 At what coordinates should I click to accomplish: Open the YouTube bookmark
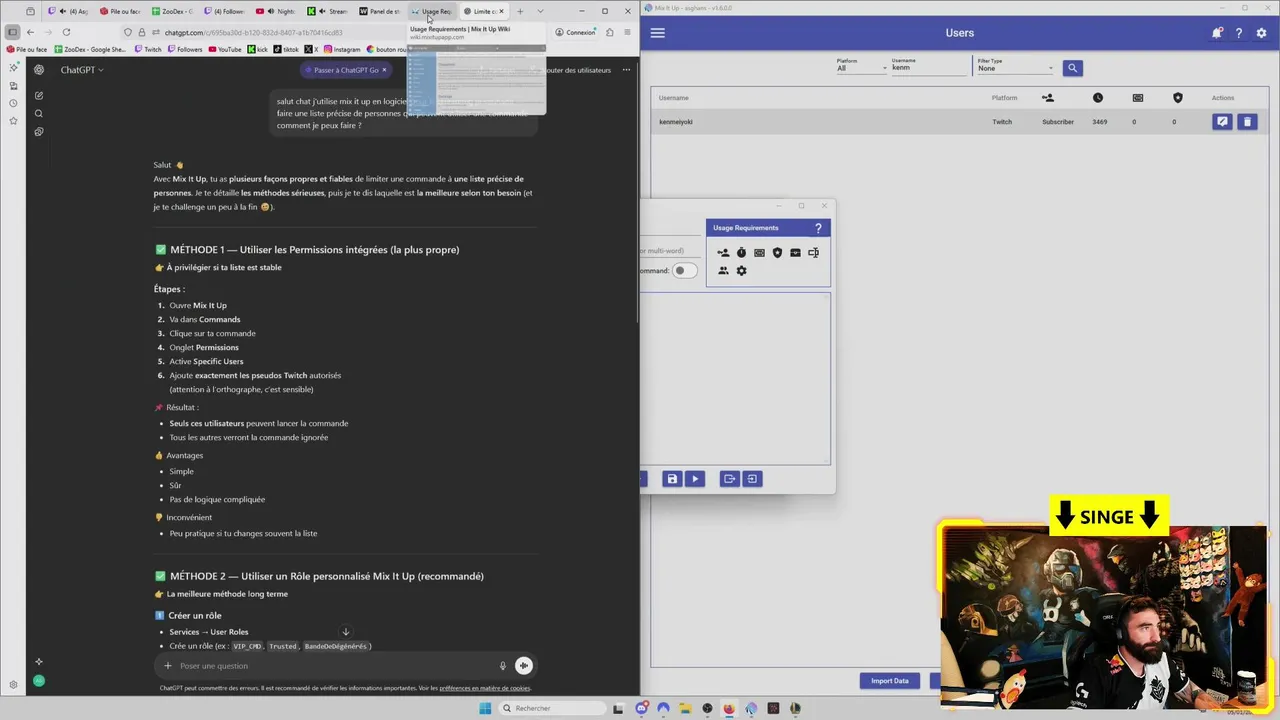click(224, 49)
